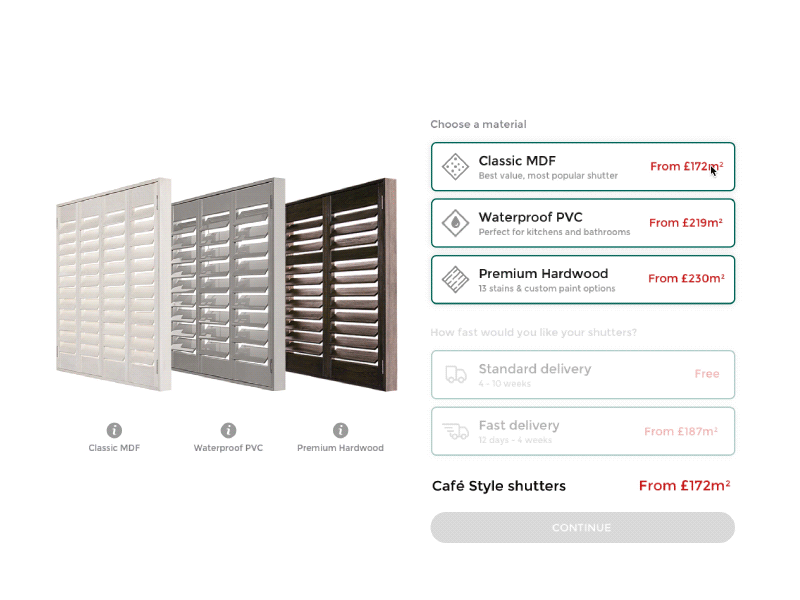Click the stain icon beside Premium Hardwood
This screenshot has width=800, height=600.
click(455, 279)
